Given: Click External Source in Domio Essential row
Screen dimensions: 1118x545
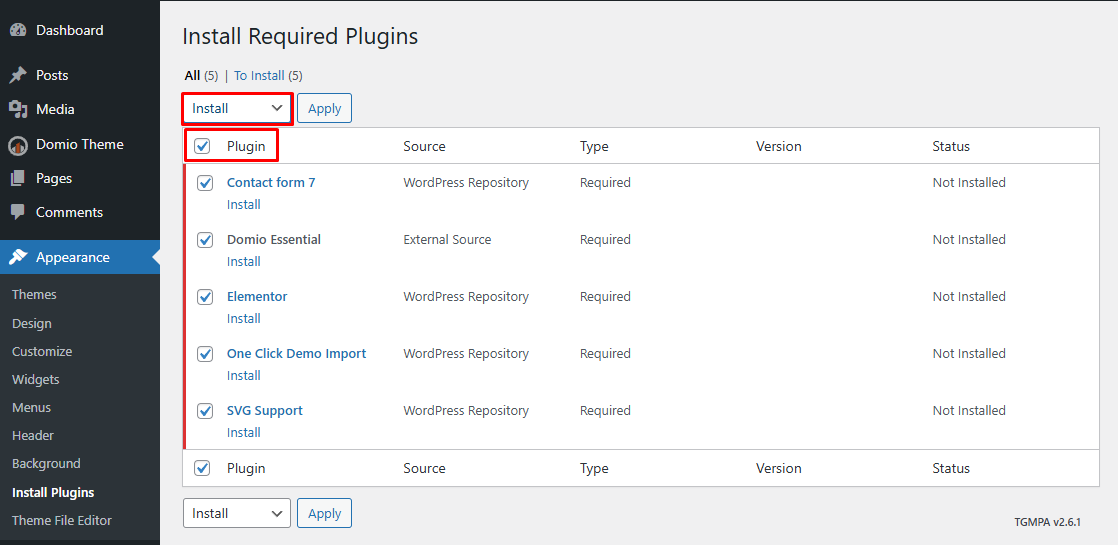Looking at the screenshot, I should [447, 240].
